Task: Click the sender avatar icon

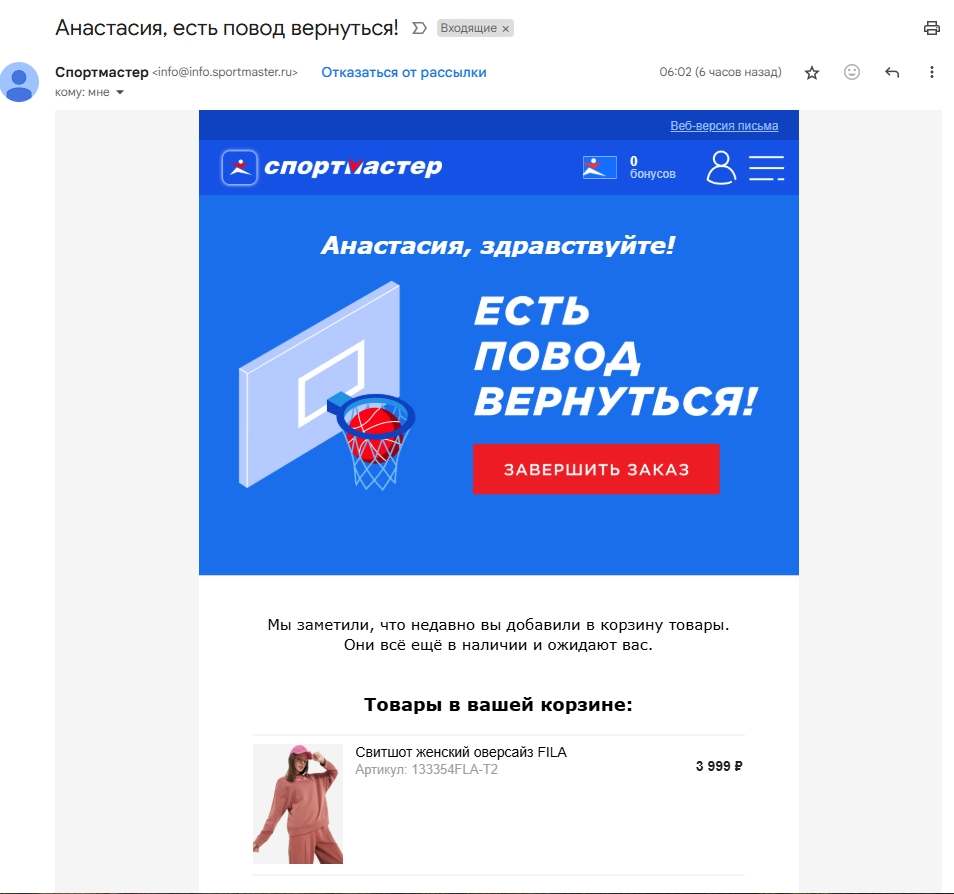Action: [x=19, y=82]
